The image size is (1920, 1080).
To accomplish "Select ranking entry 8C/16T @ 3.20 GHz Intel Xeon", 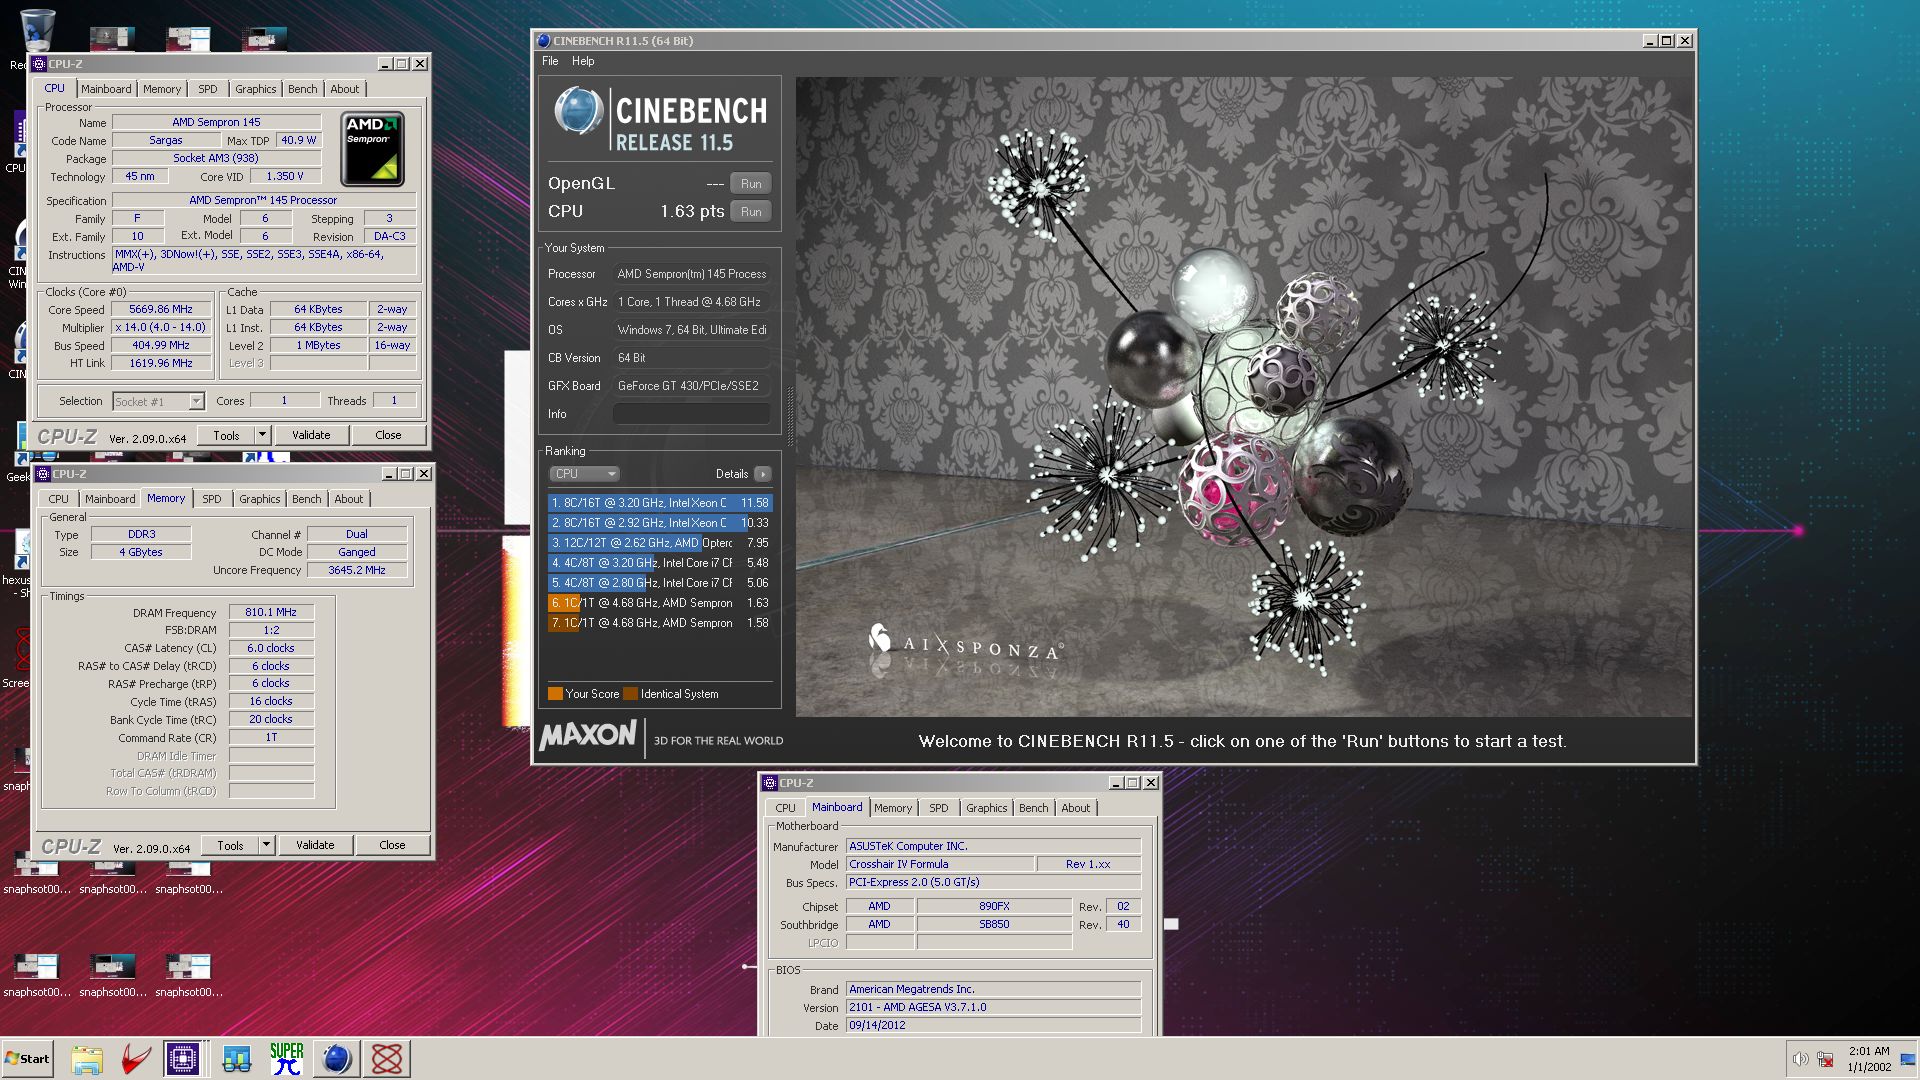I will tap(660, 503).
